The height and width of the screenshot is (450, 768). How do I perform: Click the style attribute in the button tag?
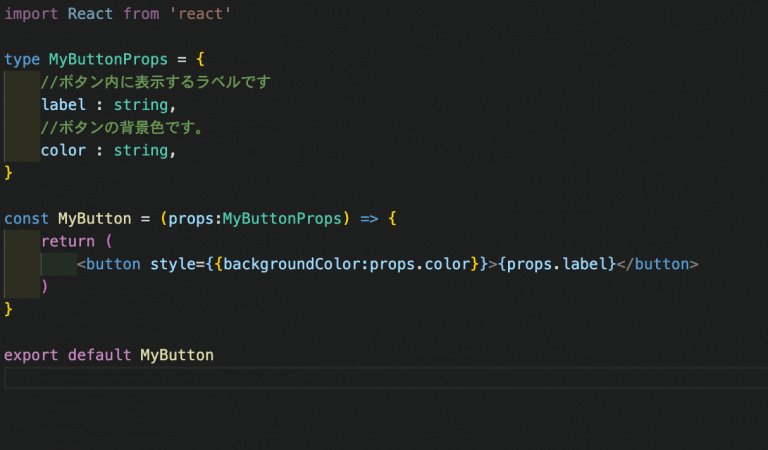[172, 264]
